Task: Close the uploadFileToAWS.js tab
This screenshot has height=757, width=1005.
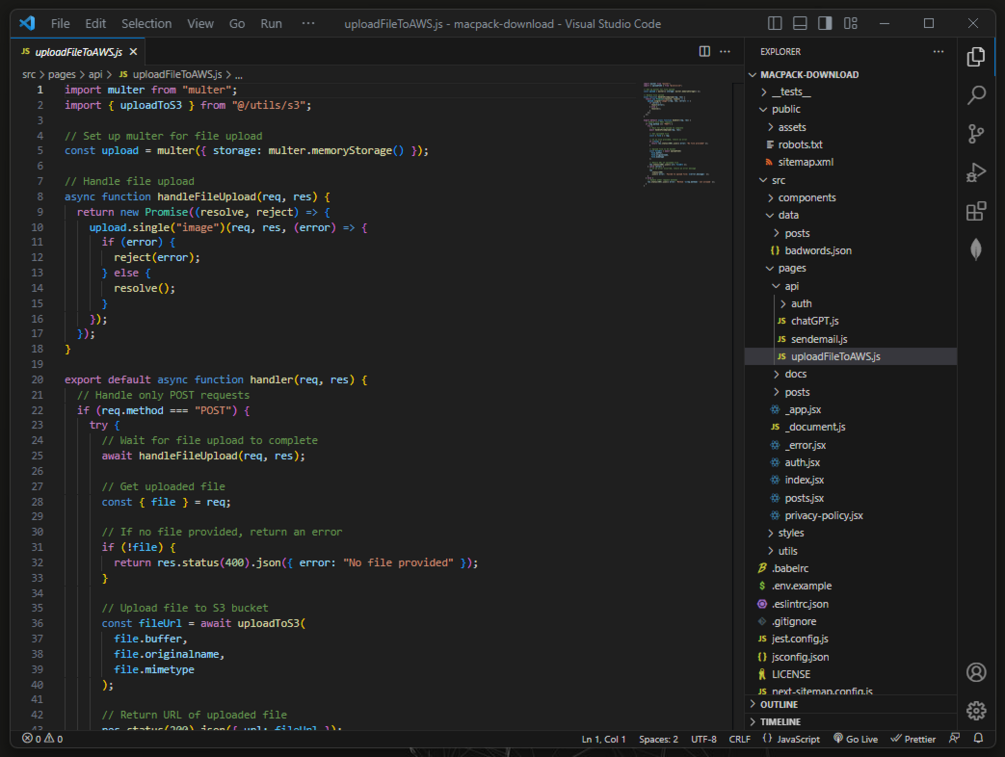Action: click(x=133, y=51)
